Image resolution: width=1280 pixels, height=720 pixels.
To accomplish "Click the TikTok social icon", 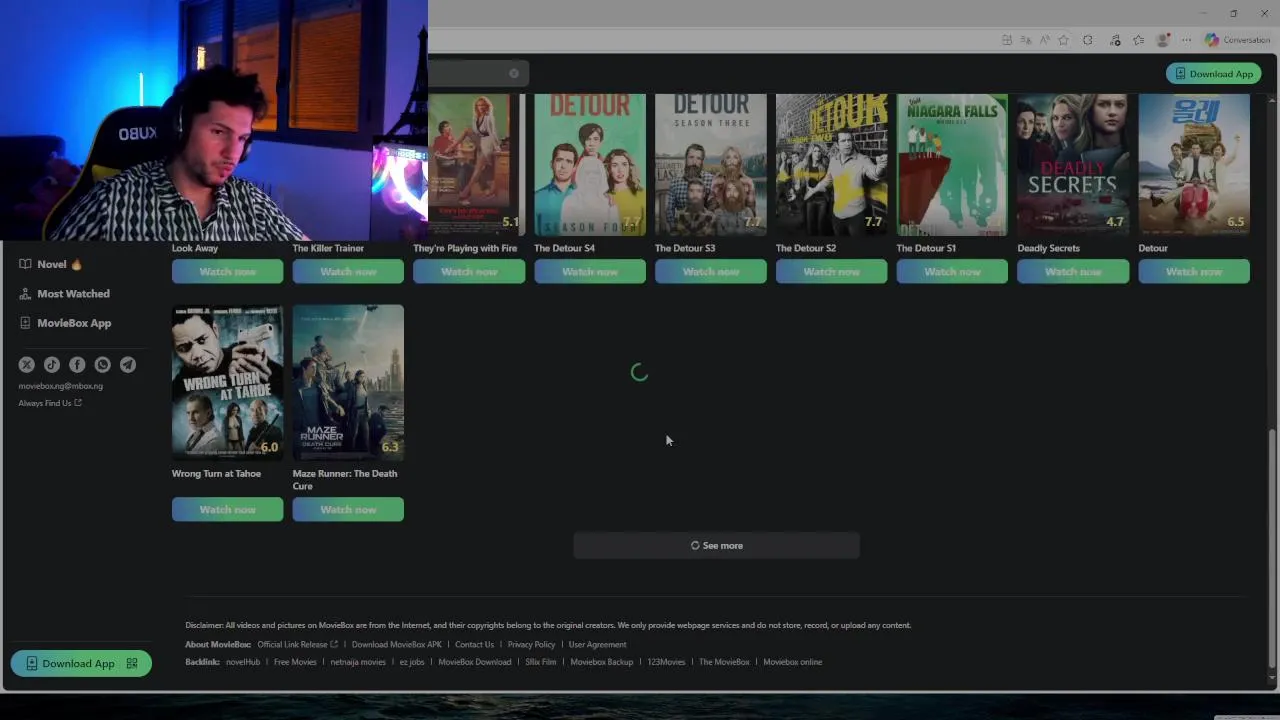I will coord(52,365).
